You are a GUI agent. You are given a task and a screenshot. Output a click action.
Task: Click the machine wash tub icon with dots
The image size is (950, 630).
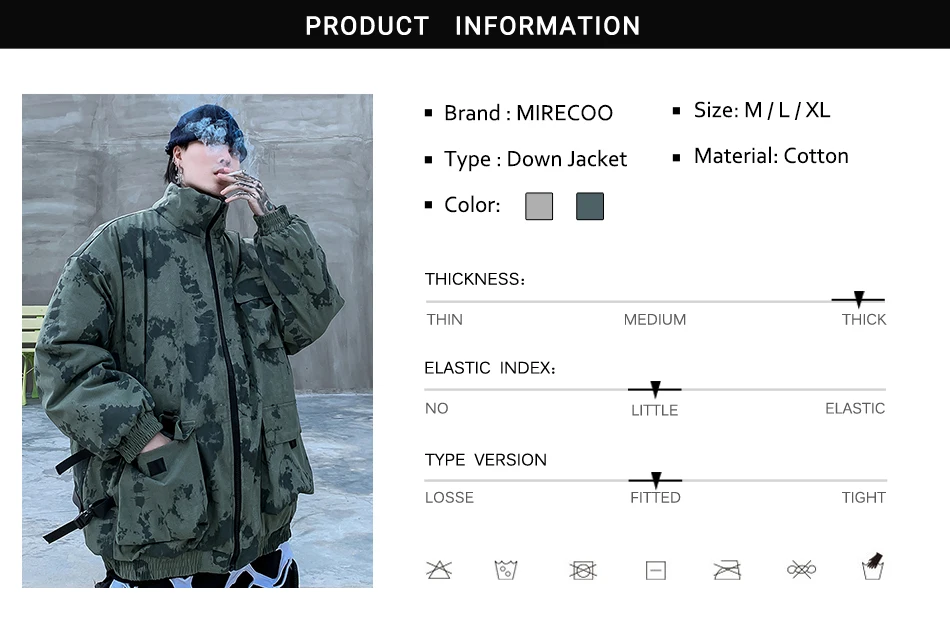tap(505, 570)
